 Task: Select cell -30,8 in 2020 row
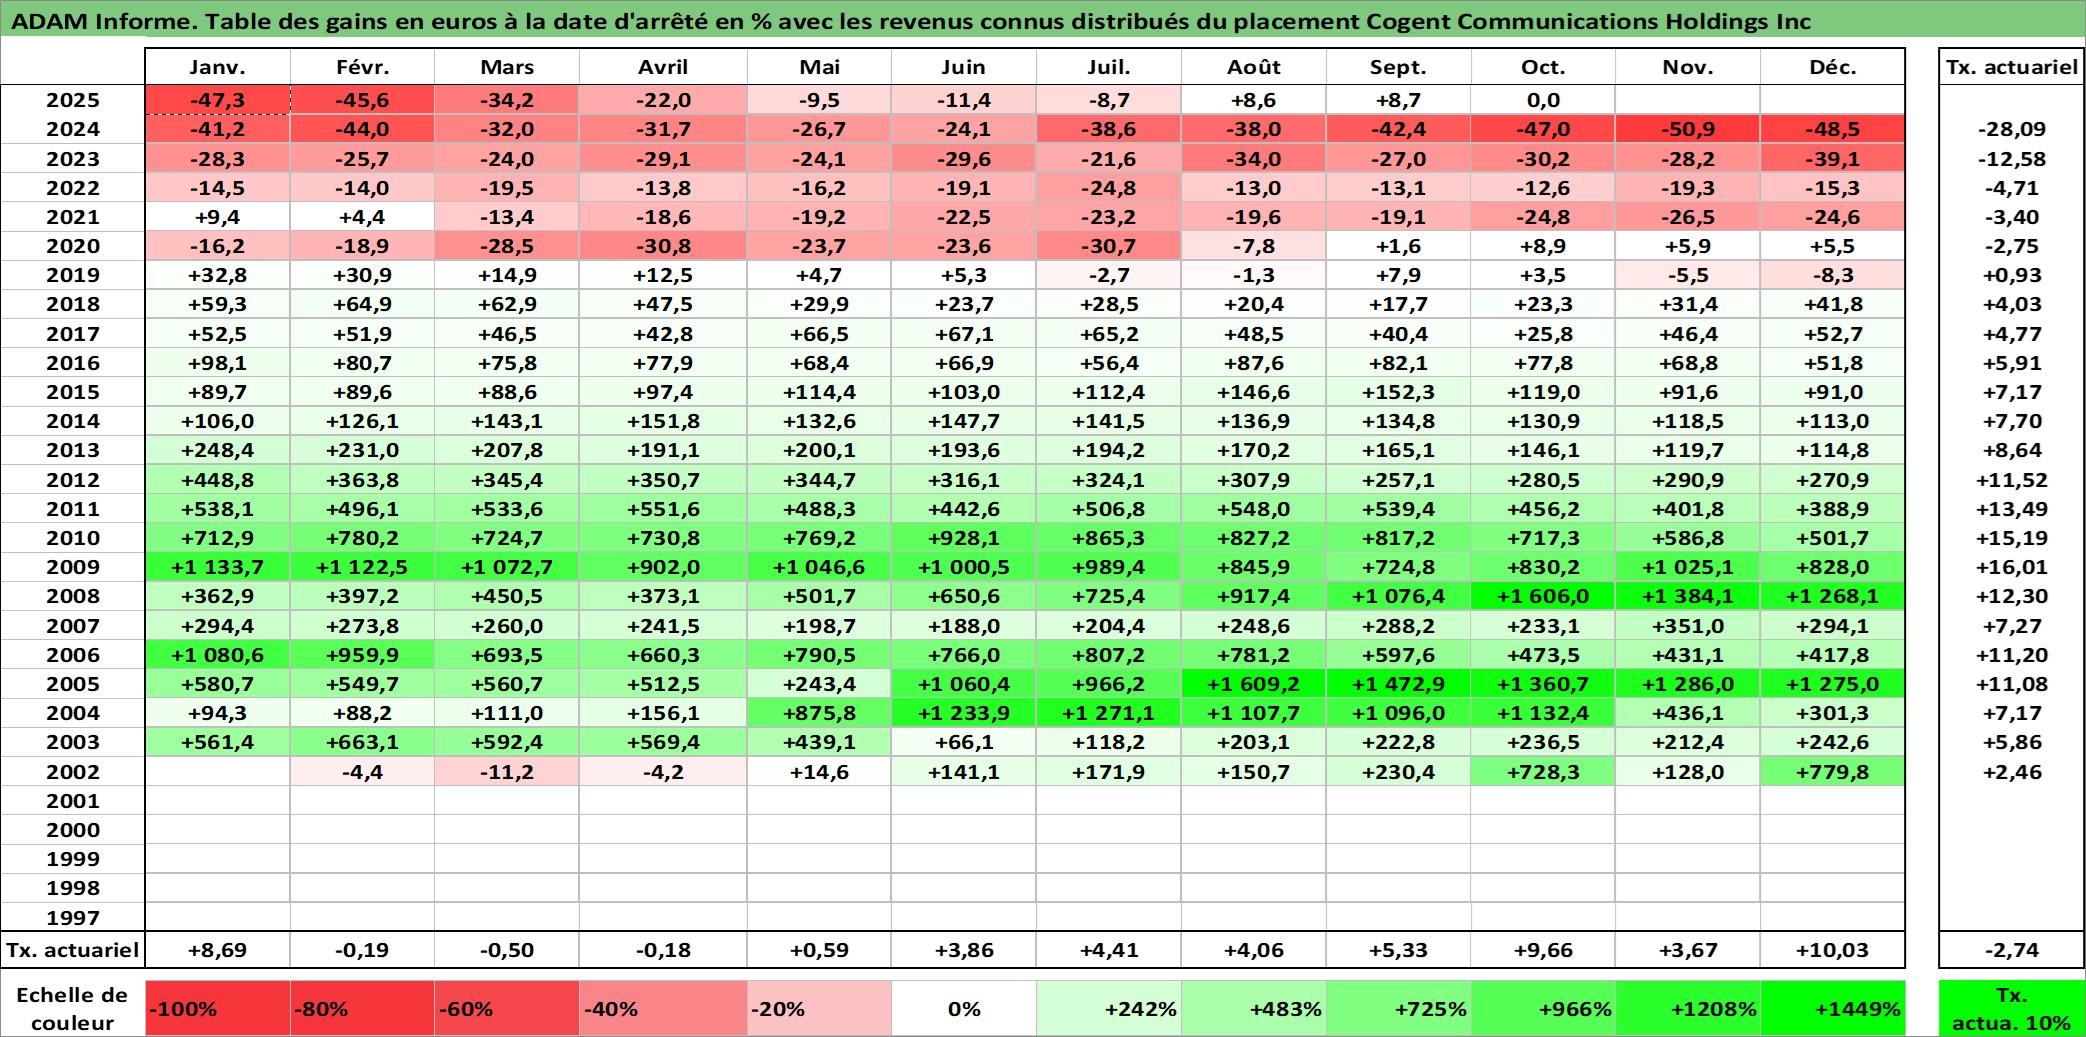[663, 246]
